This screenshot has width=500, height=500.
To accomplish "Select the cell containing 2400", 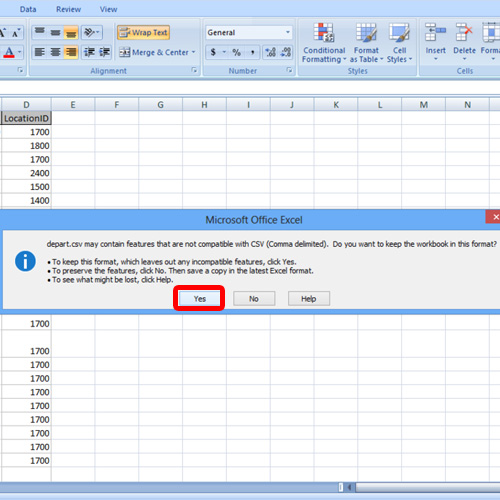I will (26, 173).
